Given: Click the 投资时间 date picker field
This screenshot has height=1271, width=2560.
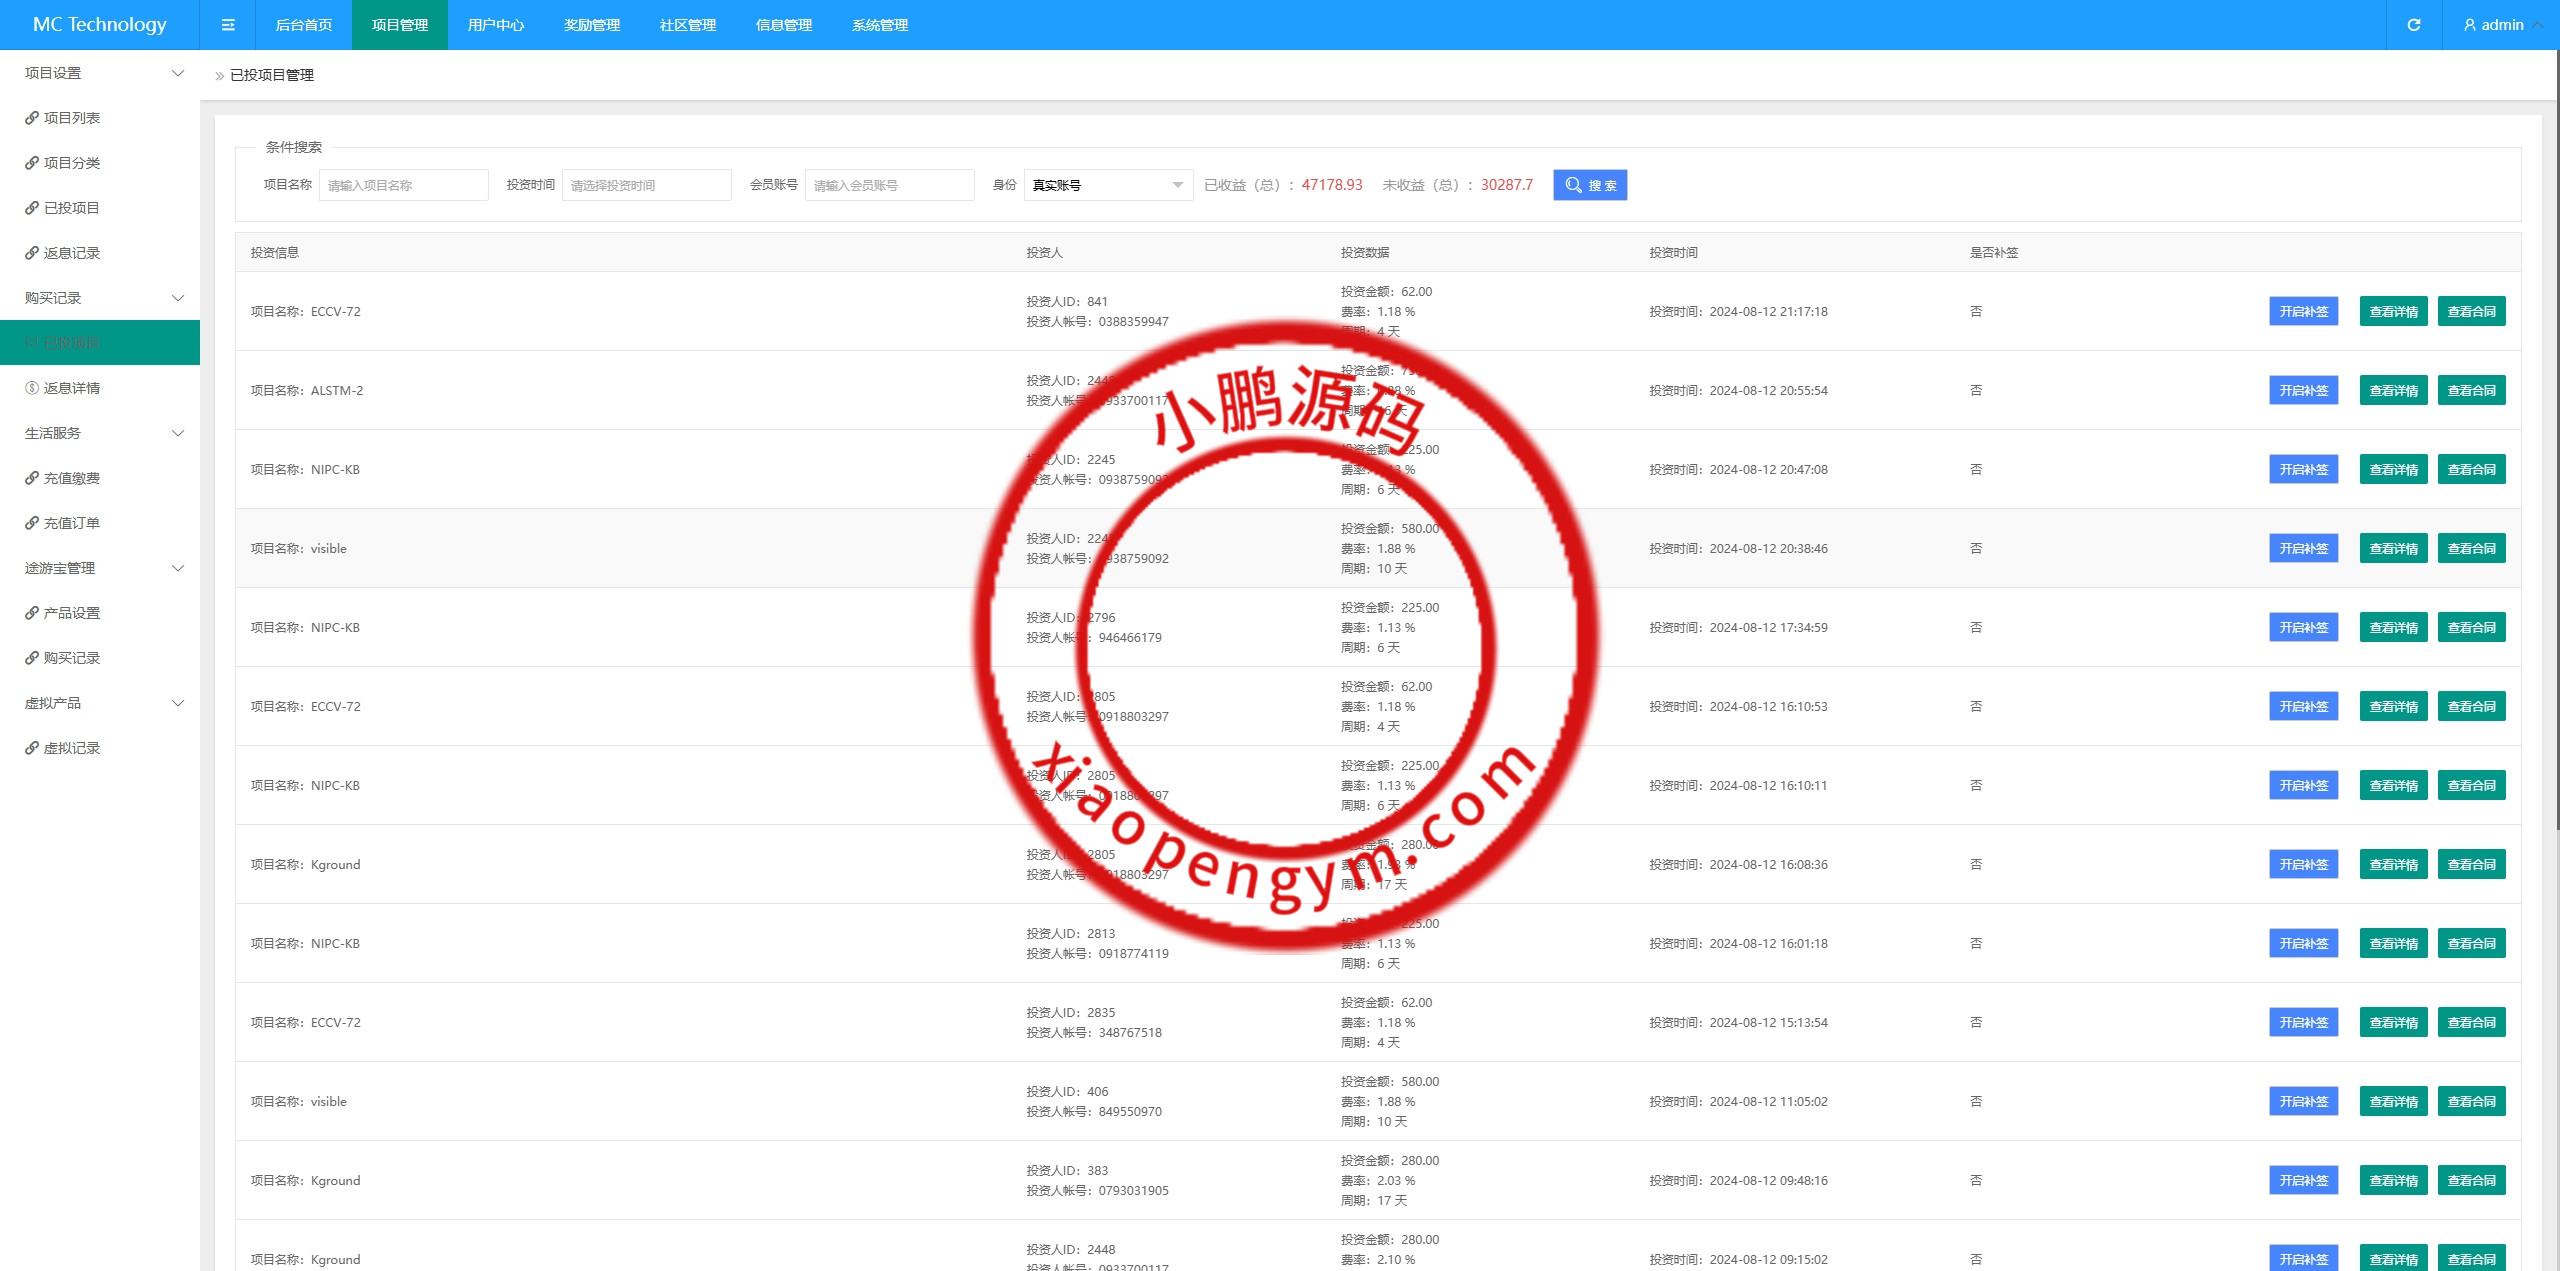Looking at the screenshot, I should [x=646, y=185].
